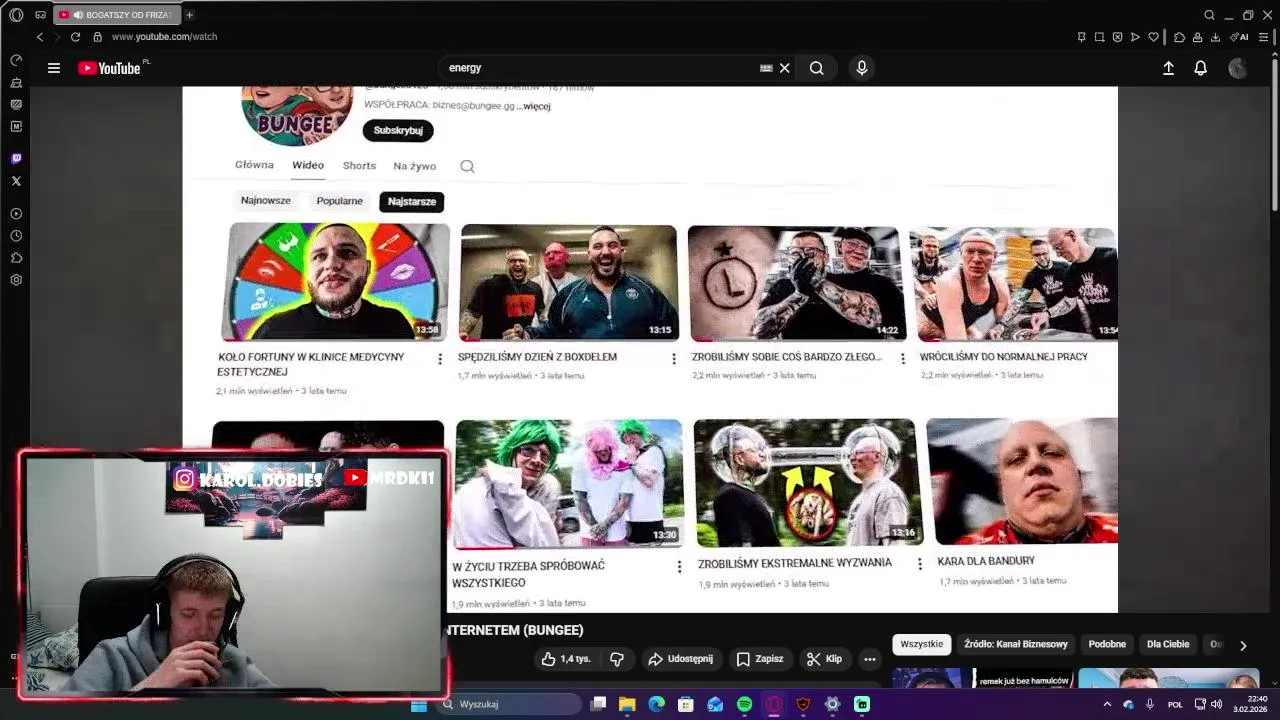
Task: Run search with the magnifier button
Action: (x=817, y=68)
